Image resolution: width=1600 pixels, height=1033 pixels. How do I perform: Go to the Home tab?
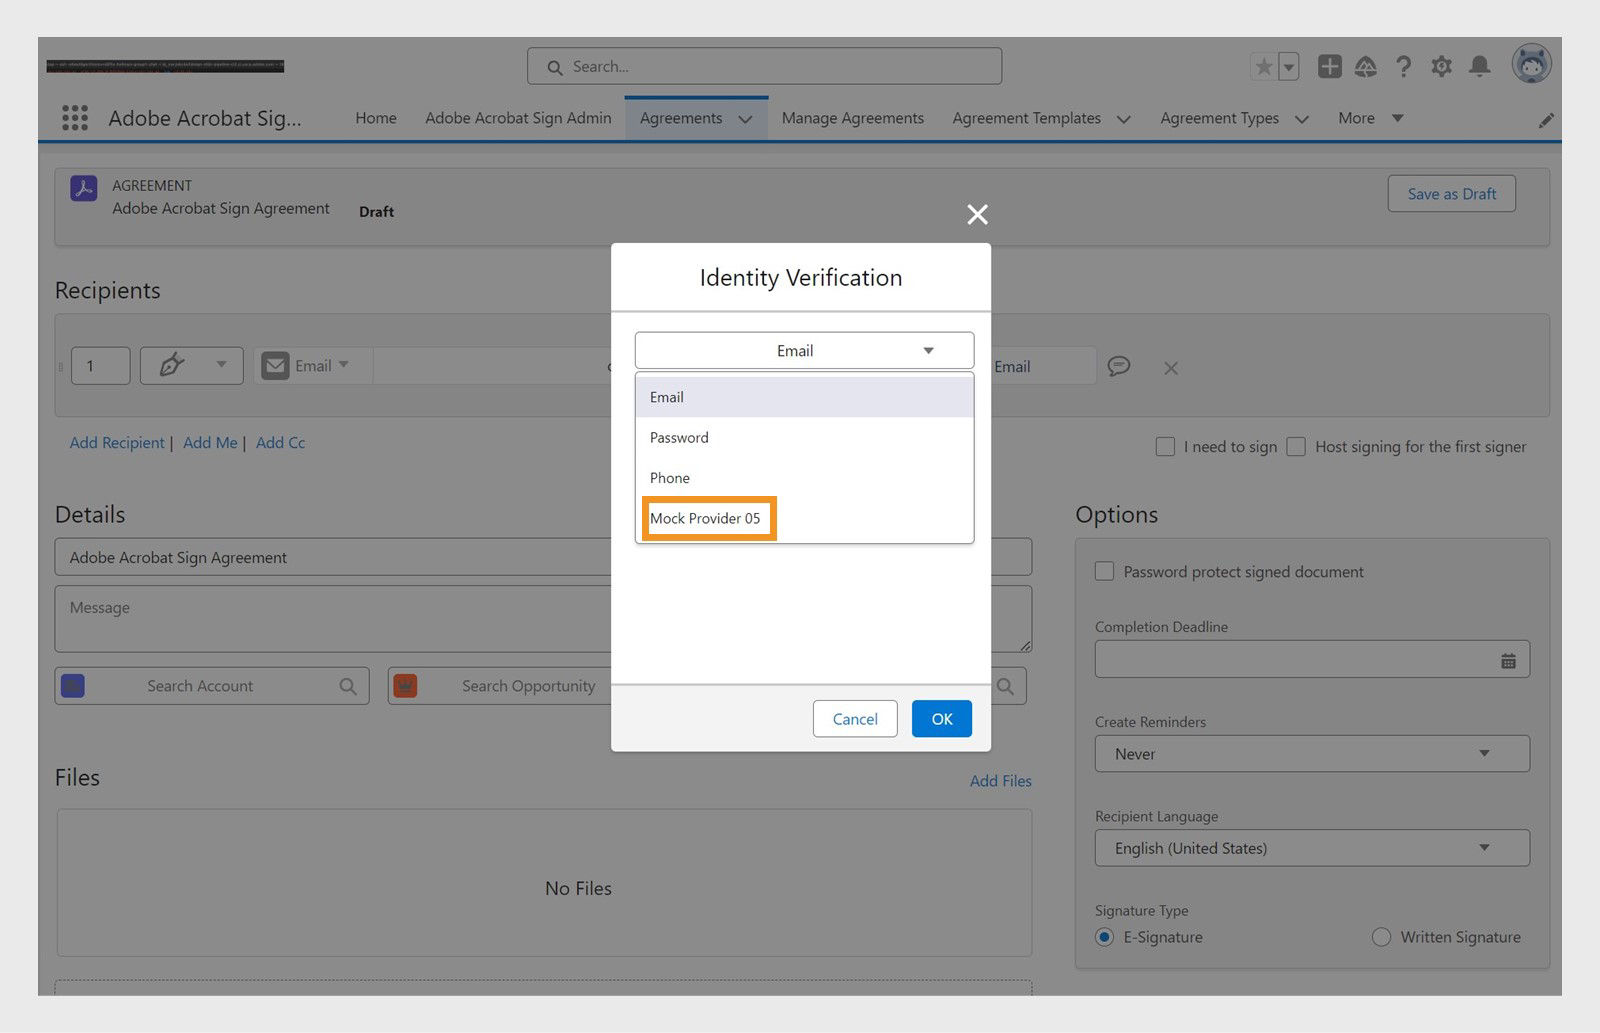pyautogui.click(x=376, y=118)
